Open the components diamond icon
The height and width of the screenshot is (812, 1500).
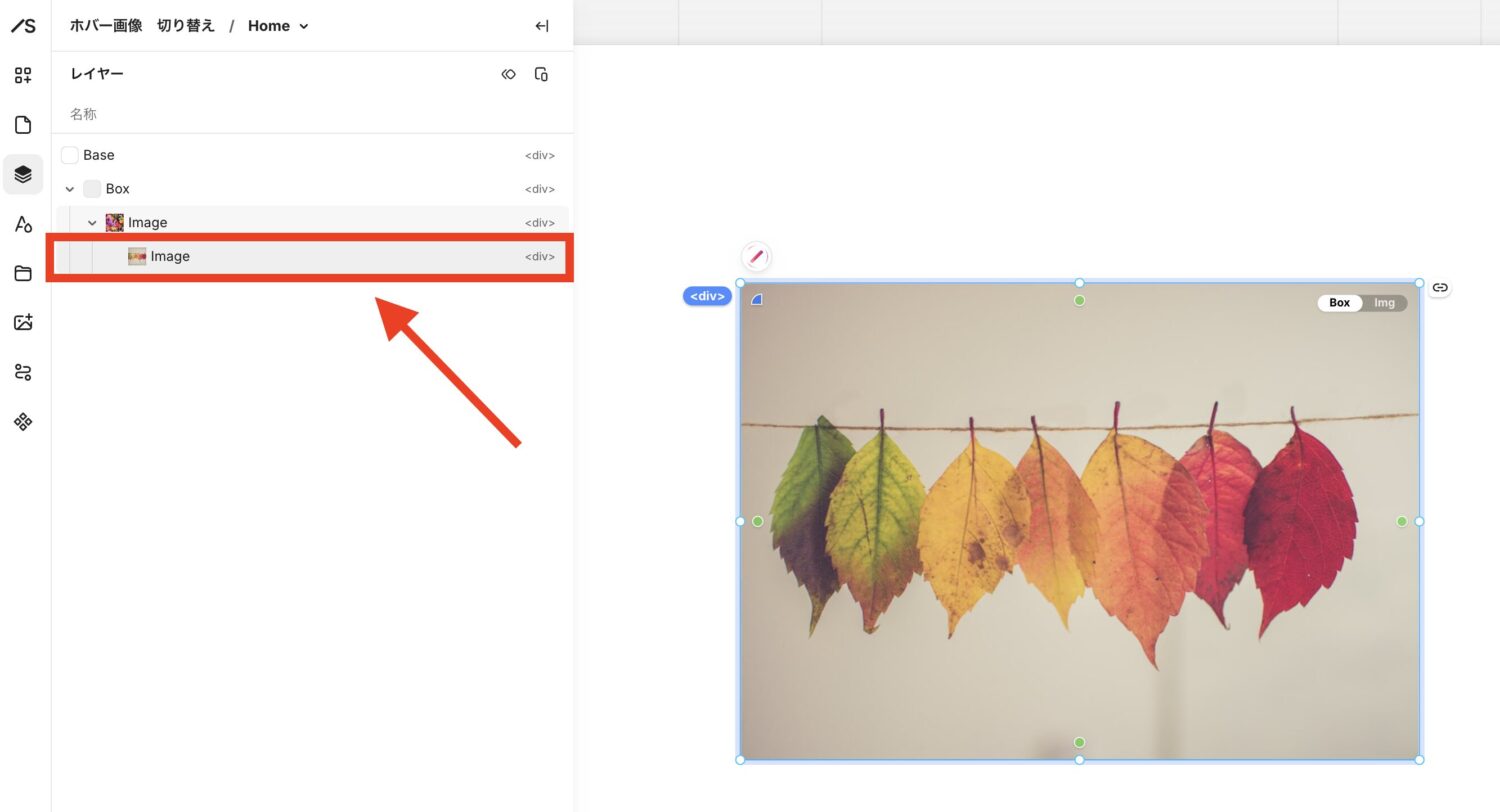[x=23, y=422]
